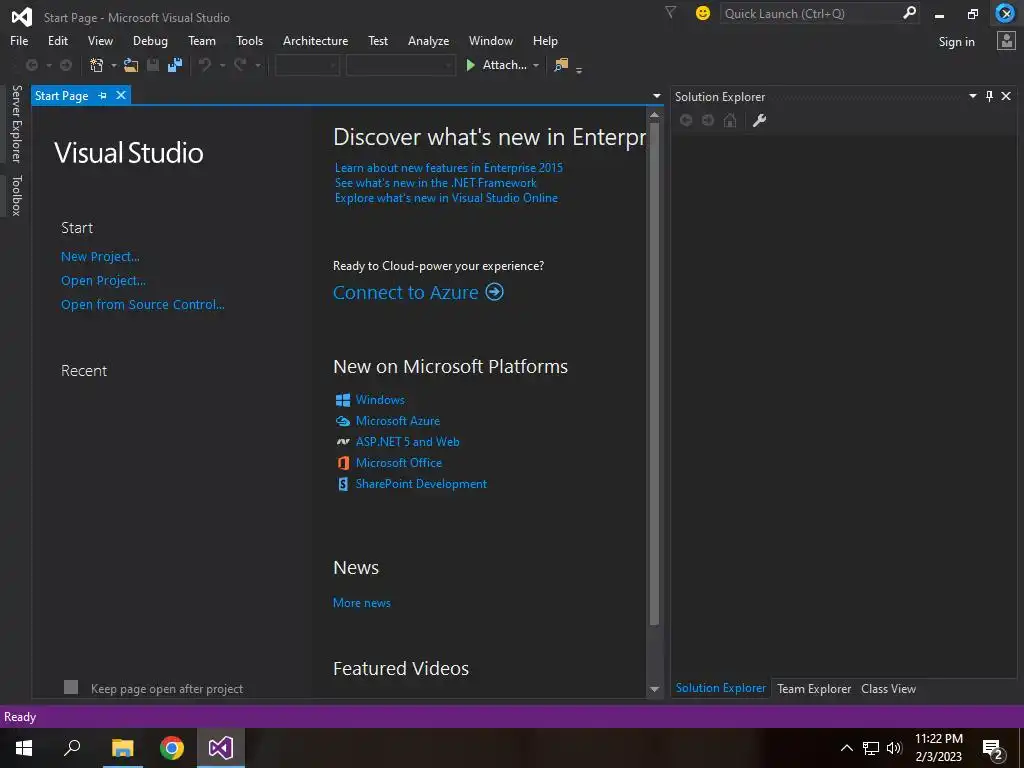
Task: Expand the Toolbox side tab
Action: point(17,195)
